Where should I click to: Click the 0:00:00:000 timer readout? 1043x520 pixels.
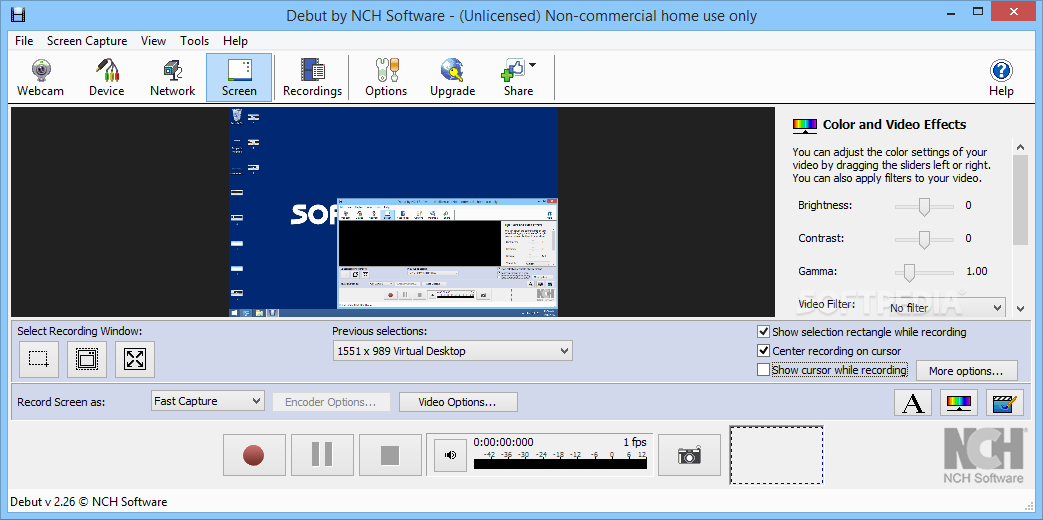[x=504, y=442]
